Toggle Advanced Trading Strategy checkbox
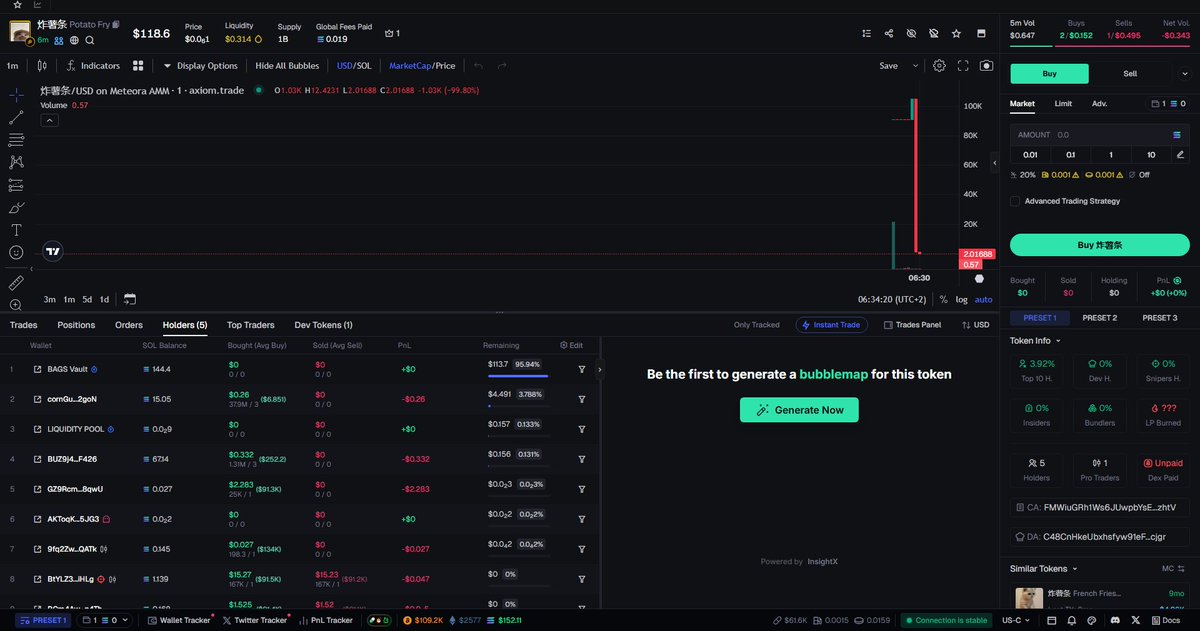The height and width of the screenshot is (631, 1200). (1015, 201)
